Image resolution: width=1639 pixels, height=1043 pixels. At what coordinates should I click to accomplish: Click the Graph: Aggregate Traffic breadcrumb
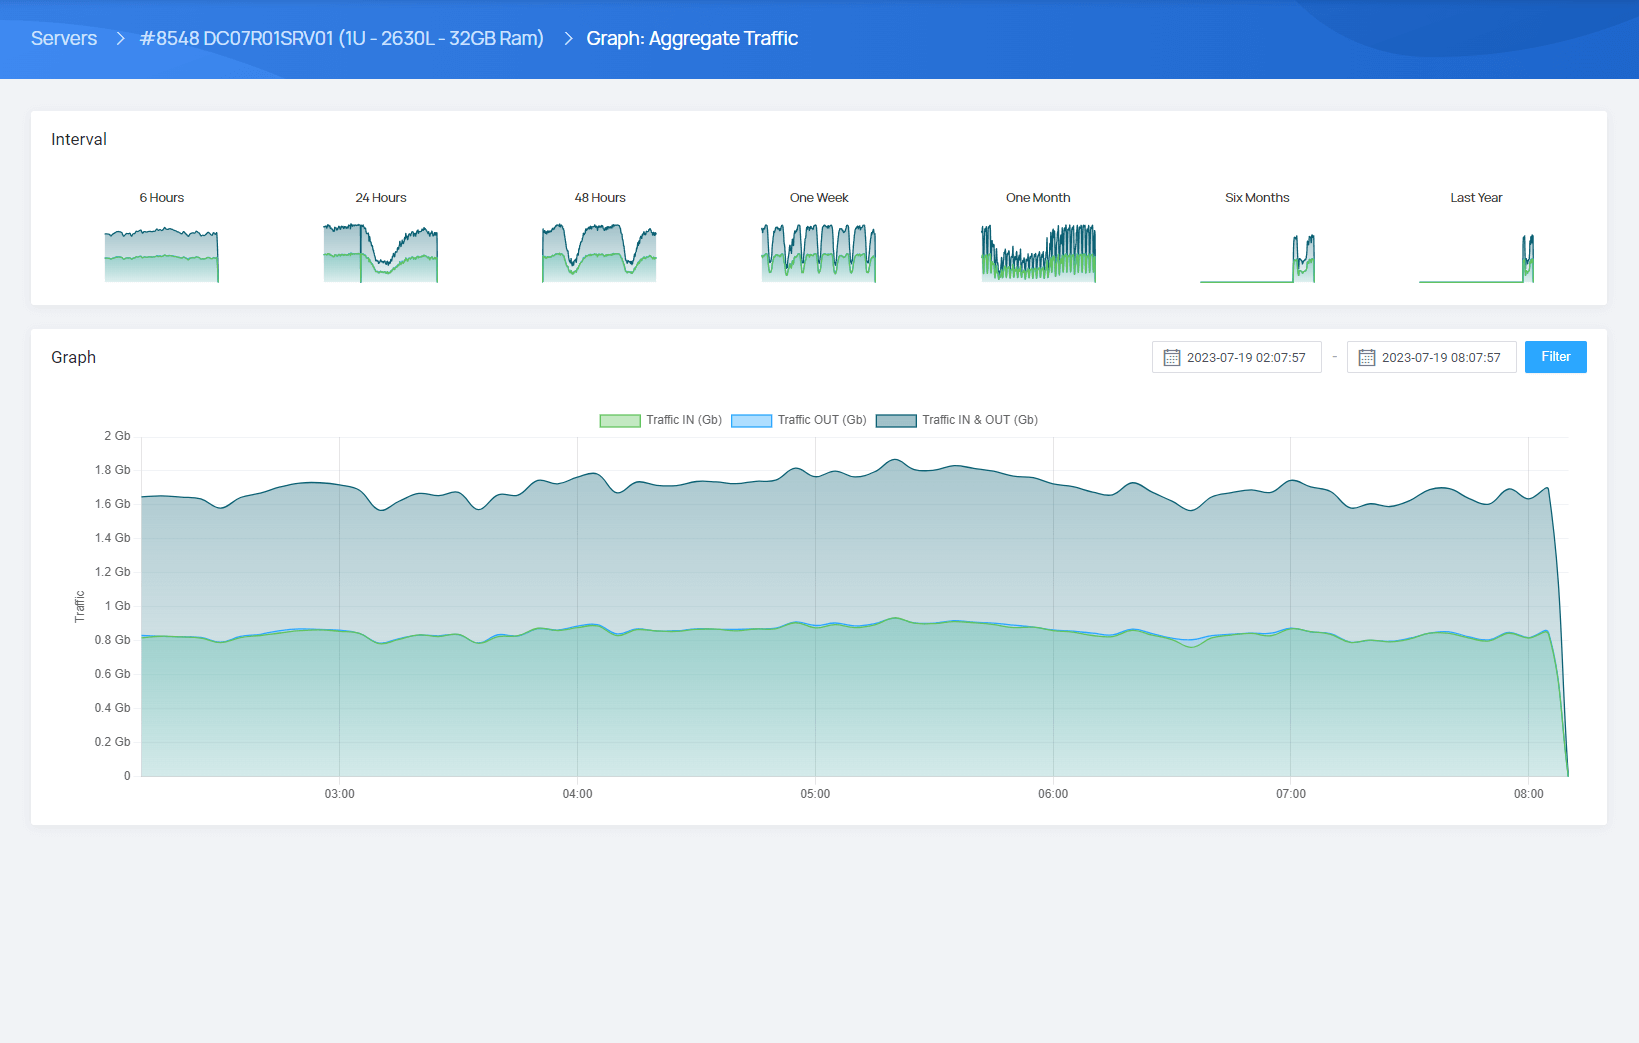[692, 38]
